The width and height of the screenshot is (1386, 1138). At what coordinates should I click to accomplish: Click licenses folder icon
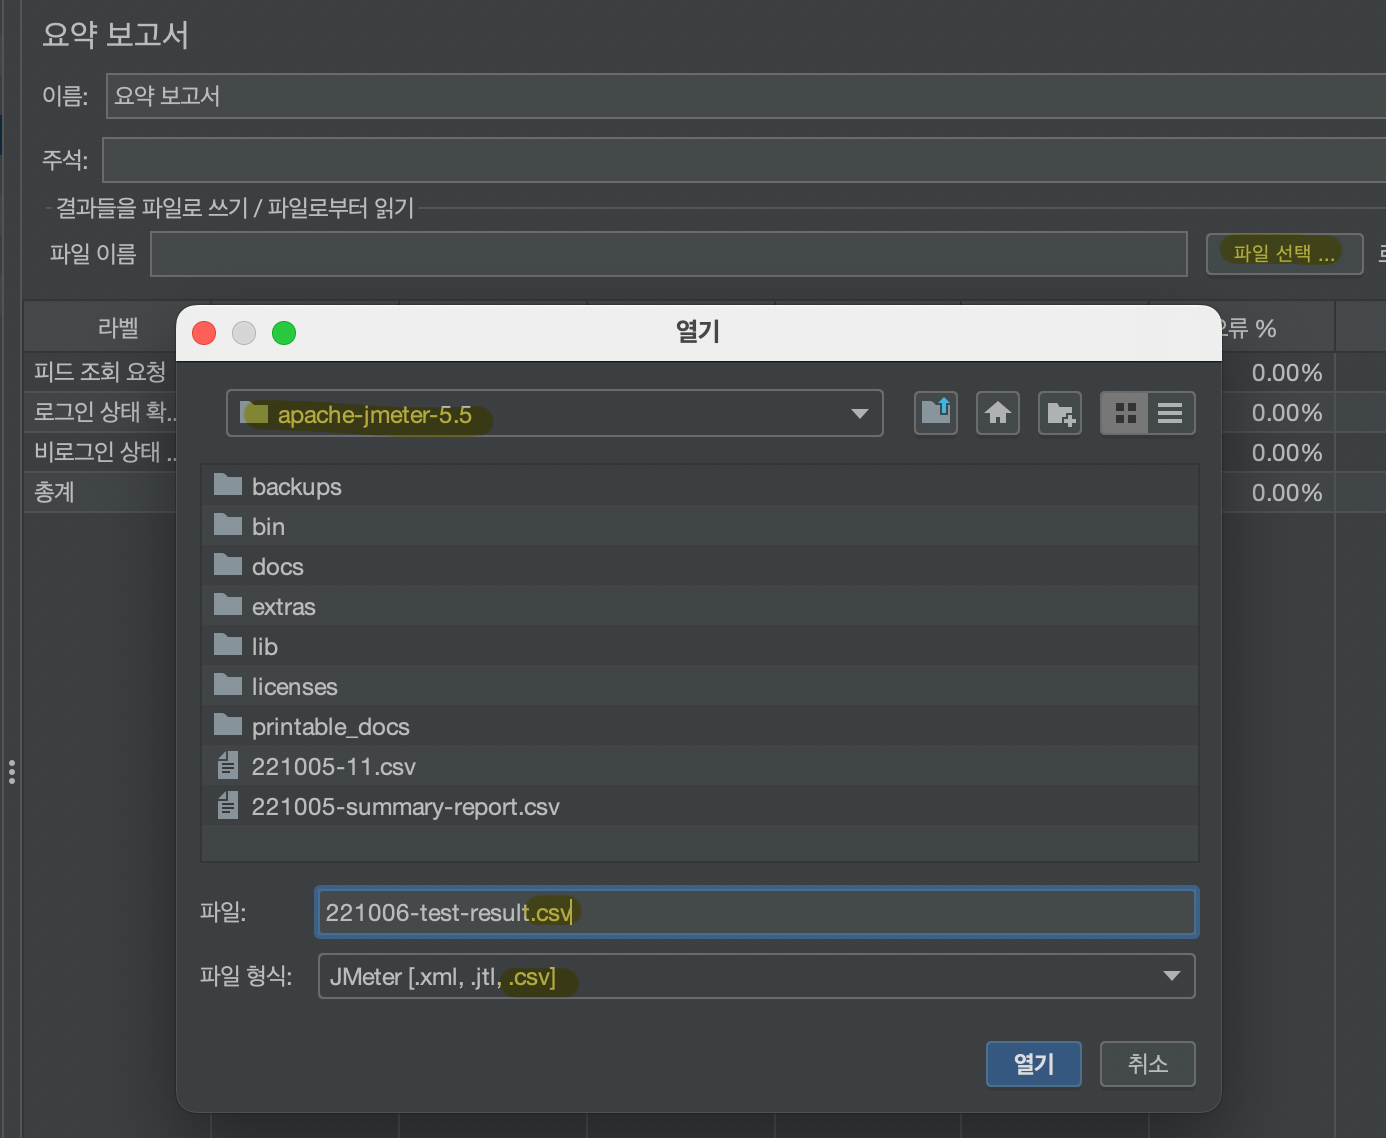click(228, 685)
